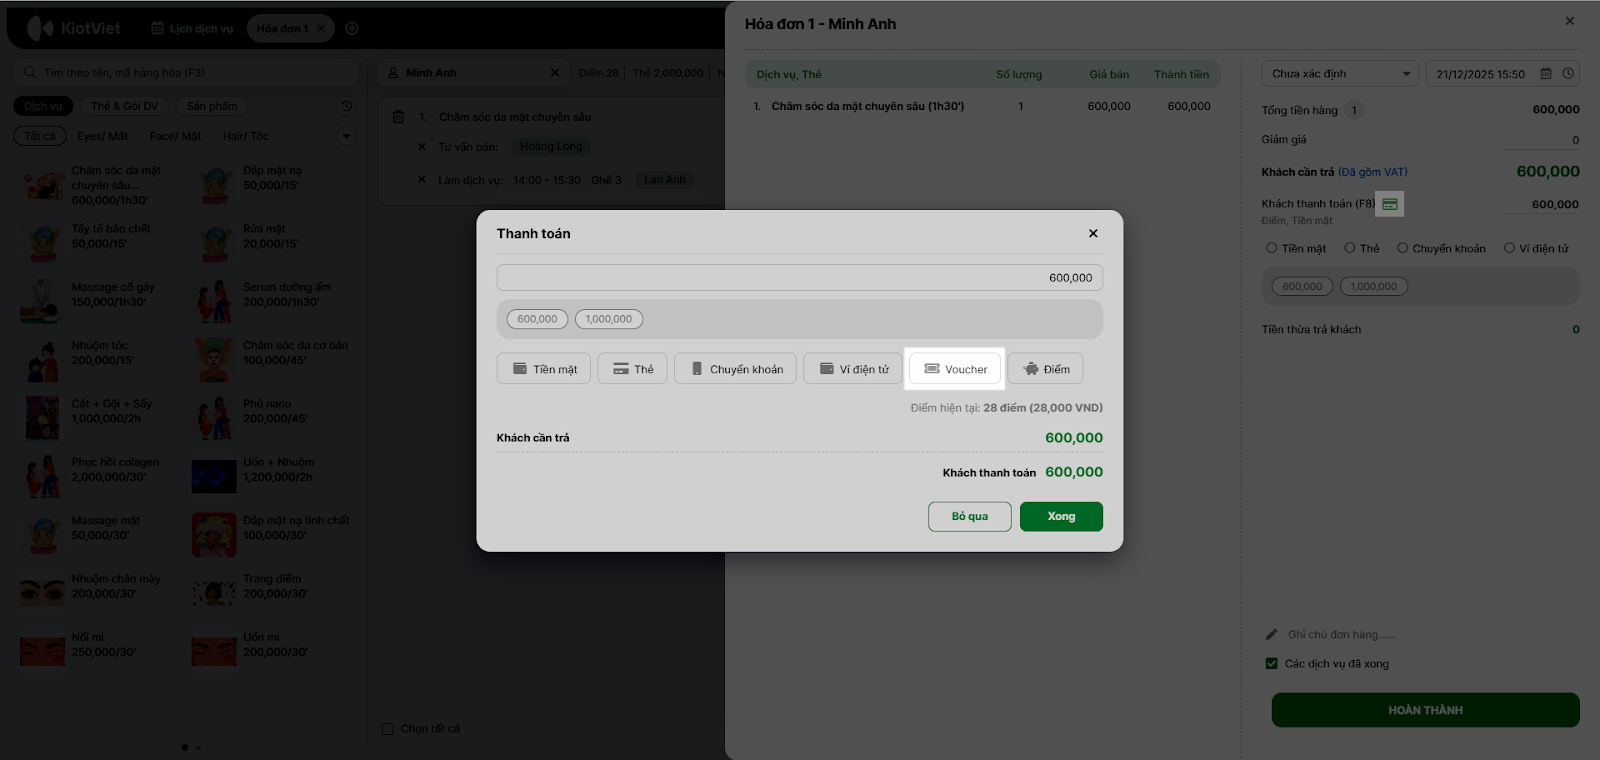Add Nối mi service thumbnail

click(42, 651)
